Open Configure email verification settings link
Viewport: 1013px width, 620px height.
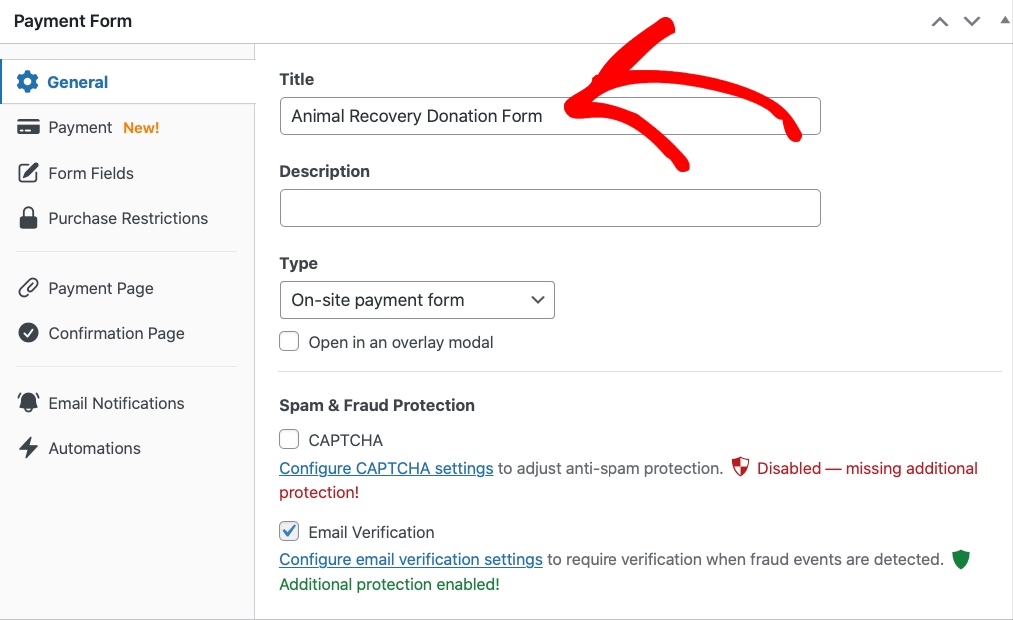click(x=410, y=559)
